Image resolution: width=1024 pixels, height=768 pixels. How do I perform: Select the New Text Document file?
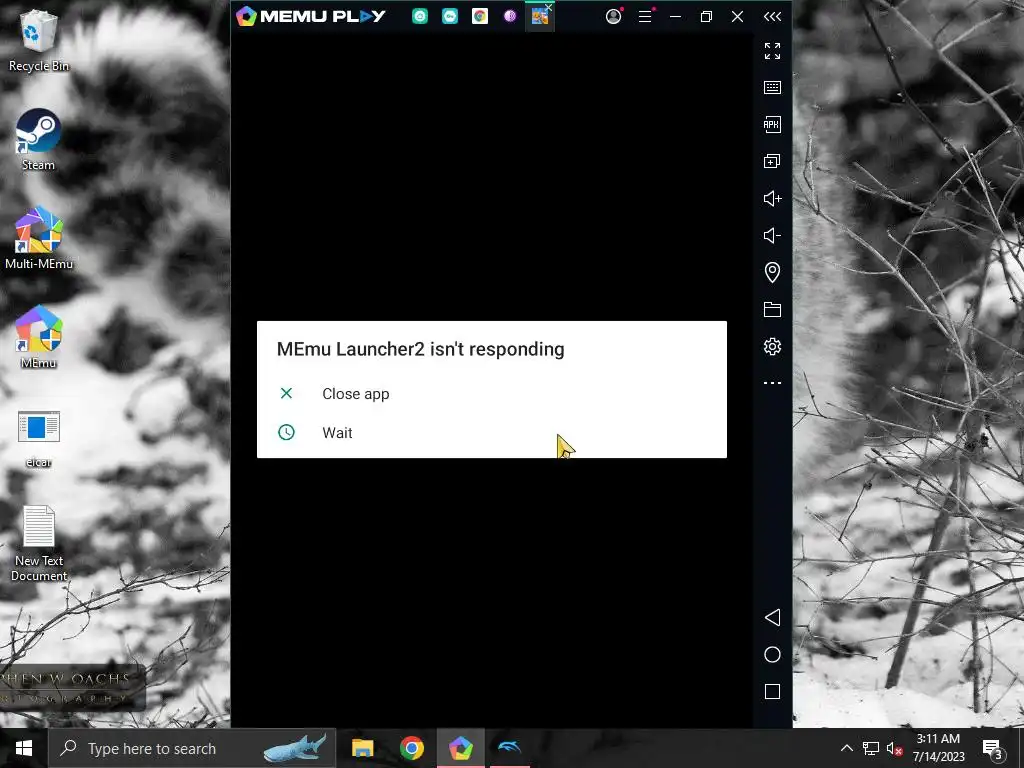(39, 543)
